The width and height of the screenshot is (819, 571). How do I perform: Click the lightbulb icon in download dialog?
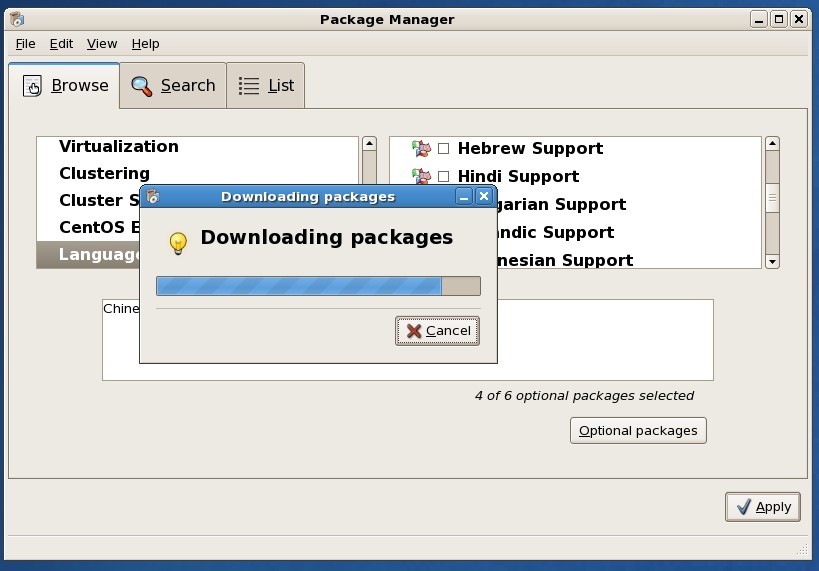[178, 243]
